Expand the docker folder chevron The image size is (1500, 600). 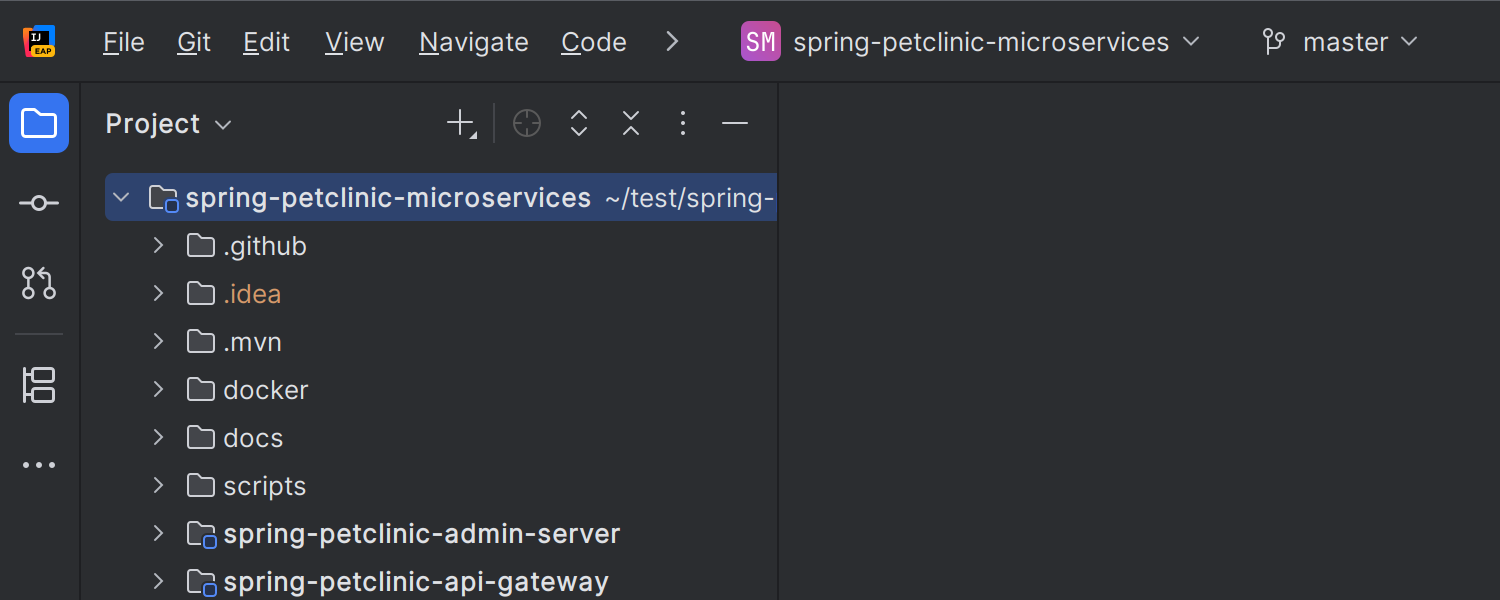tap(158, 389)
